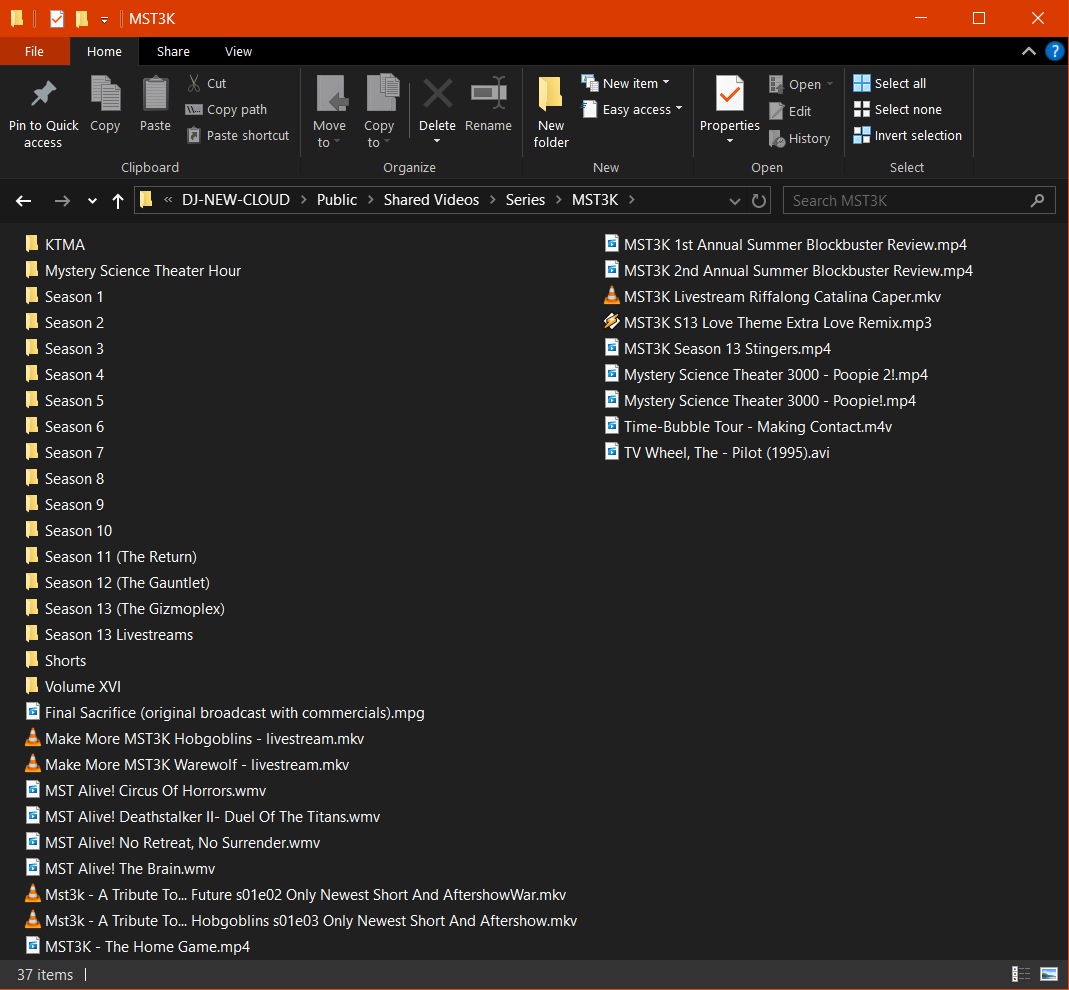Select Mystery Science Theater 3000 - Poopie!.mp4
The height and width of the screenshot is (990, 1069).
coord(759,400)
